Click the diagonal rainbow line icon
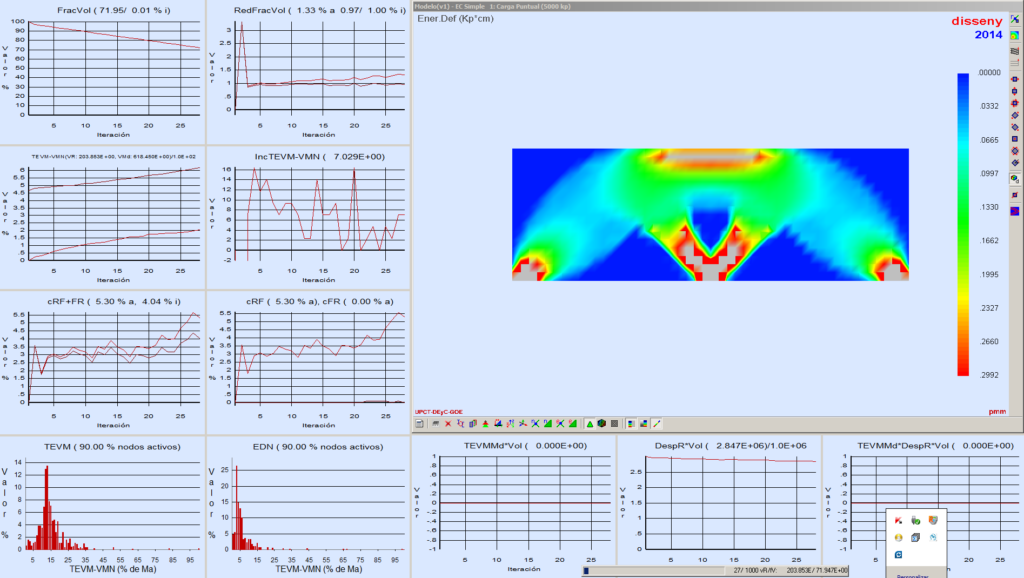The width and height of the screenshot is (1024, 578). (x=656, y=423)
